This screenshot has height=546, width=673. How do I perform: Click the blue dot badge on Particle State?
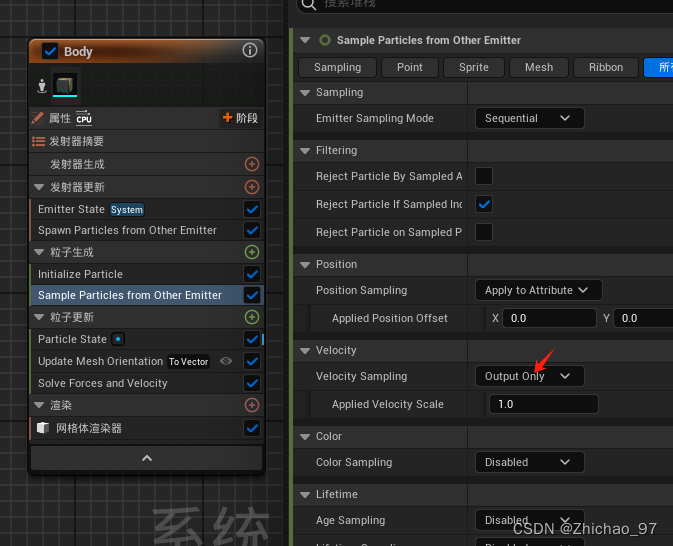[118, 339]
